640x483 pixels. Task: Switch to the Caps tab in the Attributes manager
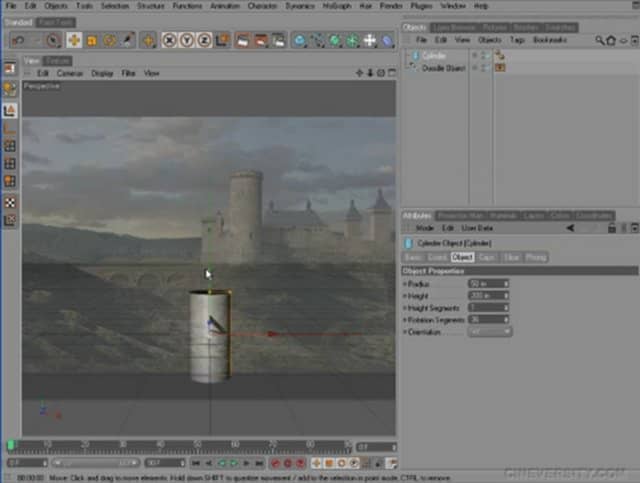[x=487, y=257]
